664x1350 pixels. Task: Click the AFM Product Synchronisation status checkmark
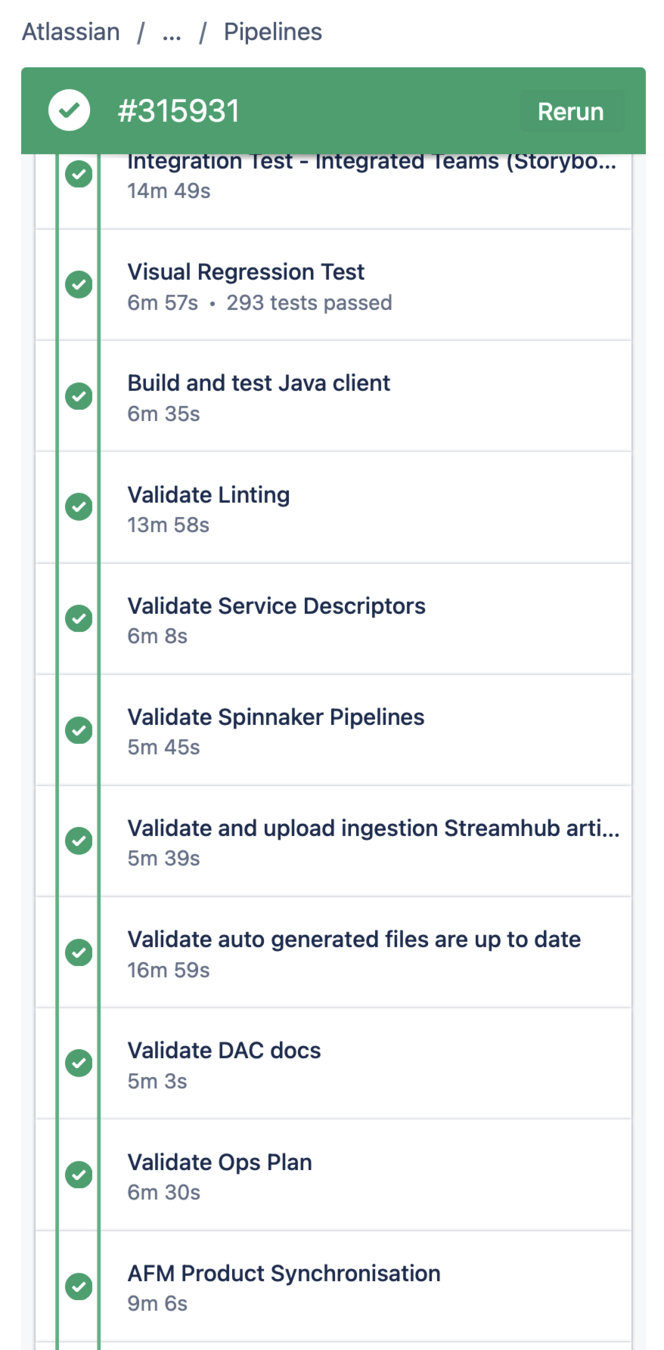point(79,1286)
